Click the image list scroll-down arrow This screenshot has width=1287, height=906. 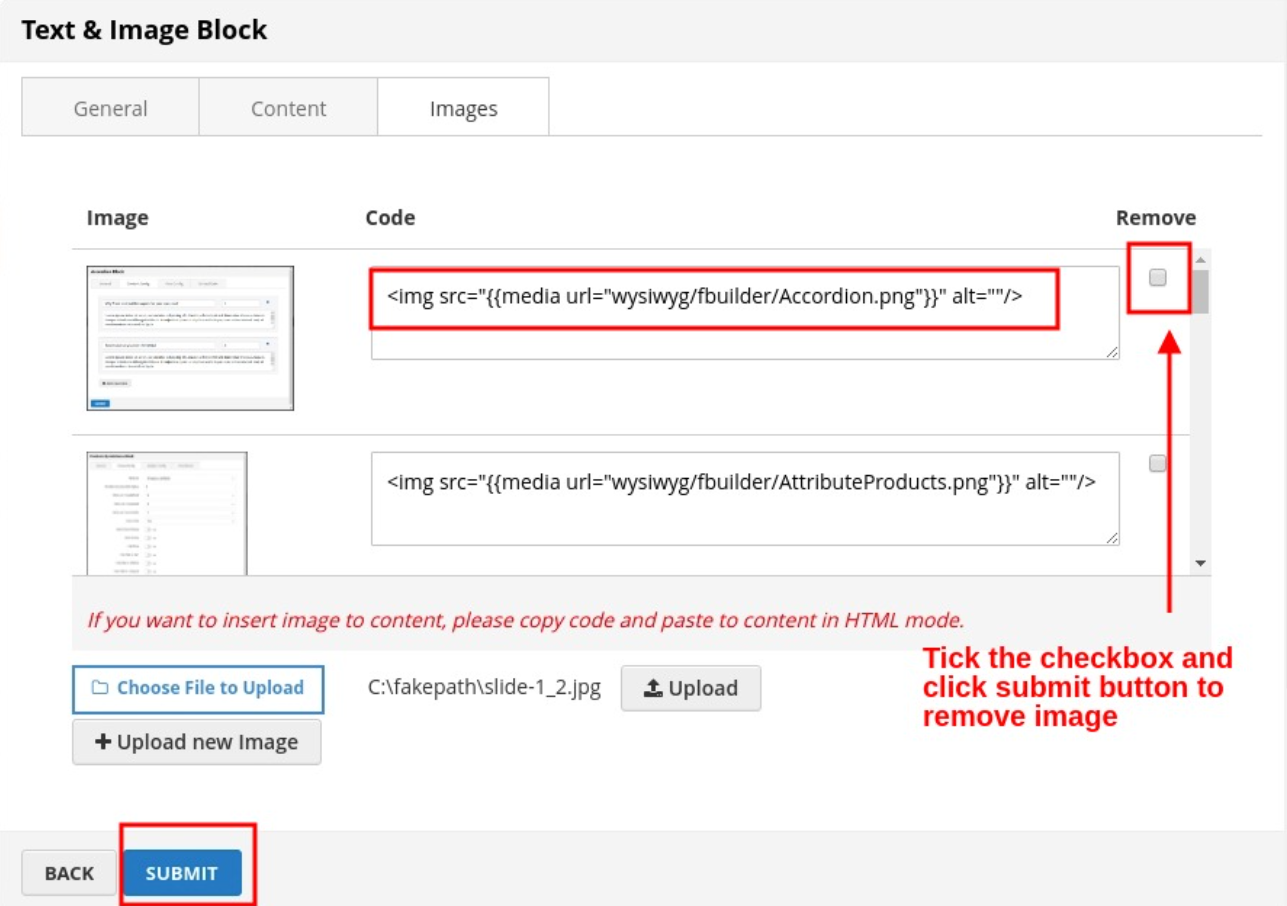[x=1200, y=564]
